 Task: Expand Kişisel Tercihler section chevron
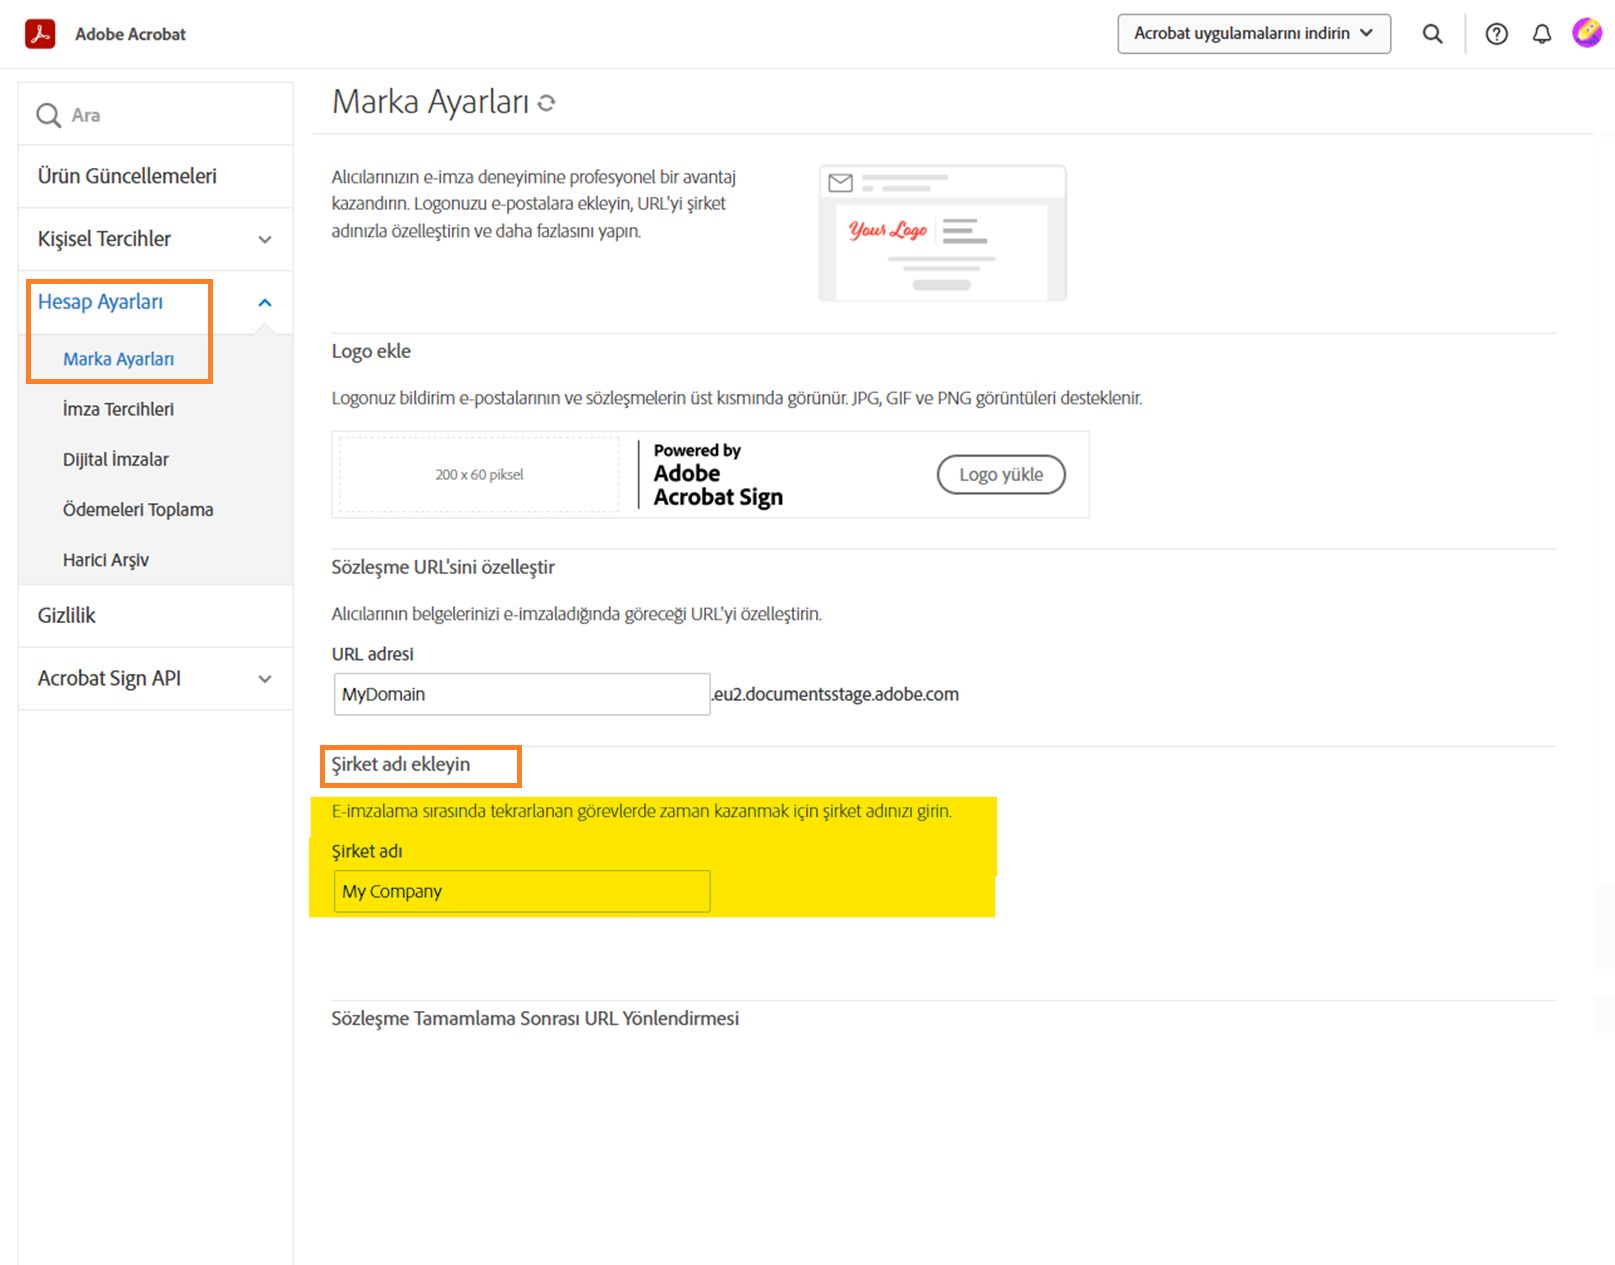click(265, 239)
